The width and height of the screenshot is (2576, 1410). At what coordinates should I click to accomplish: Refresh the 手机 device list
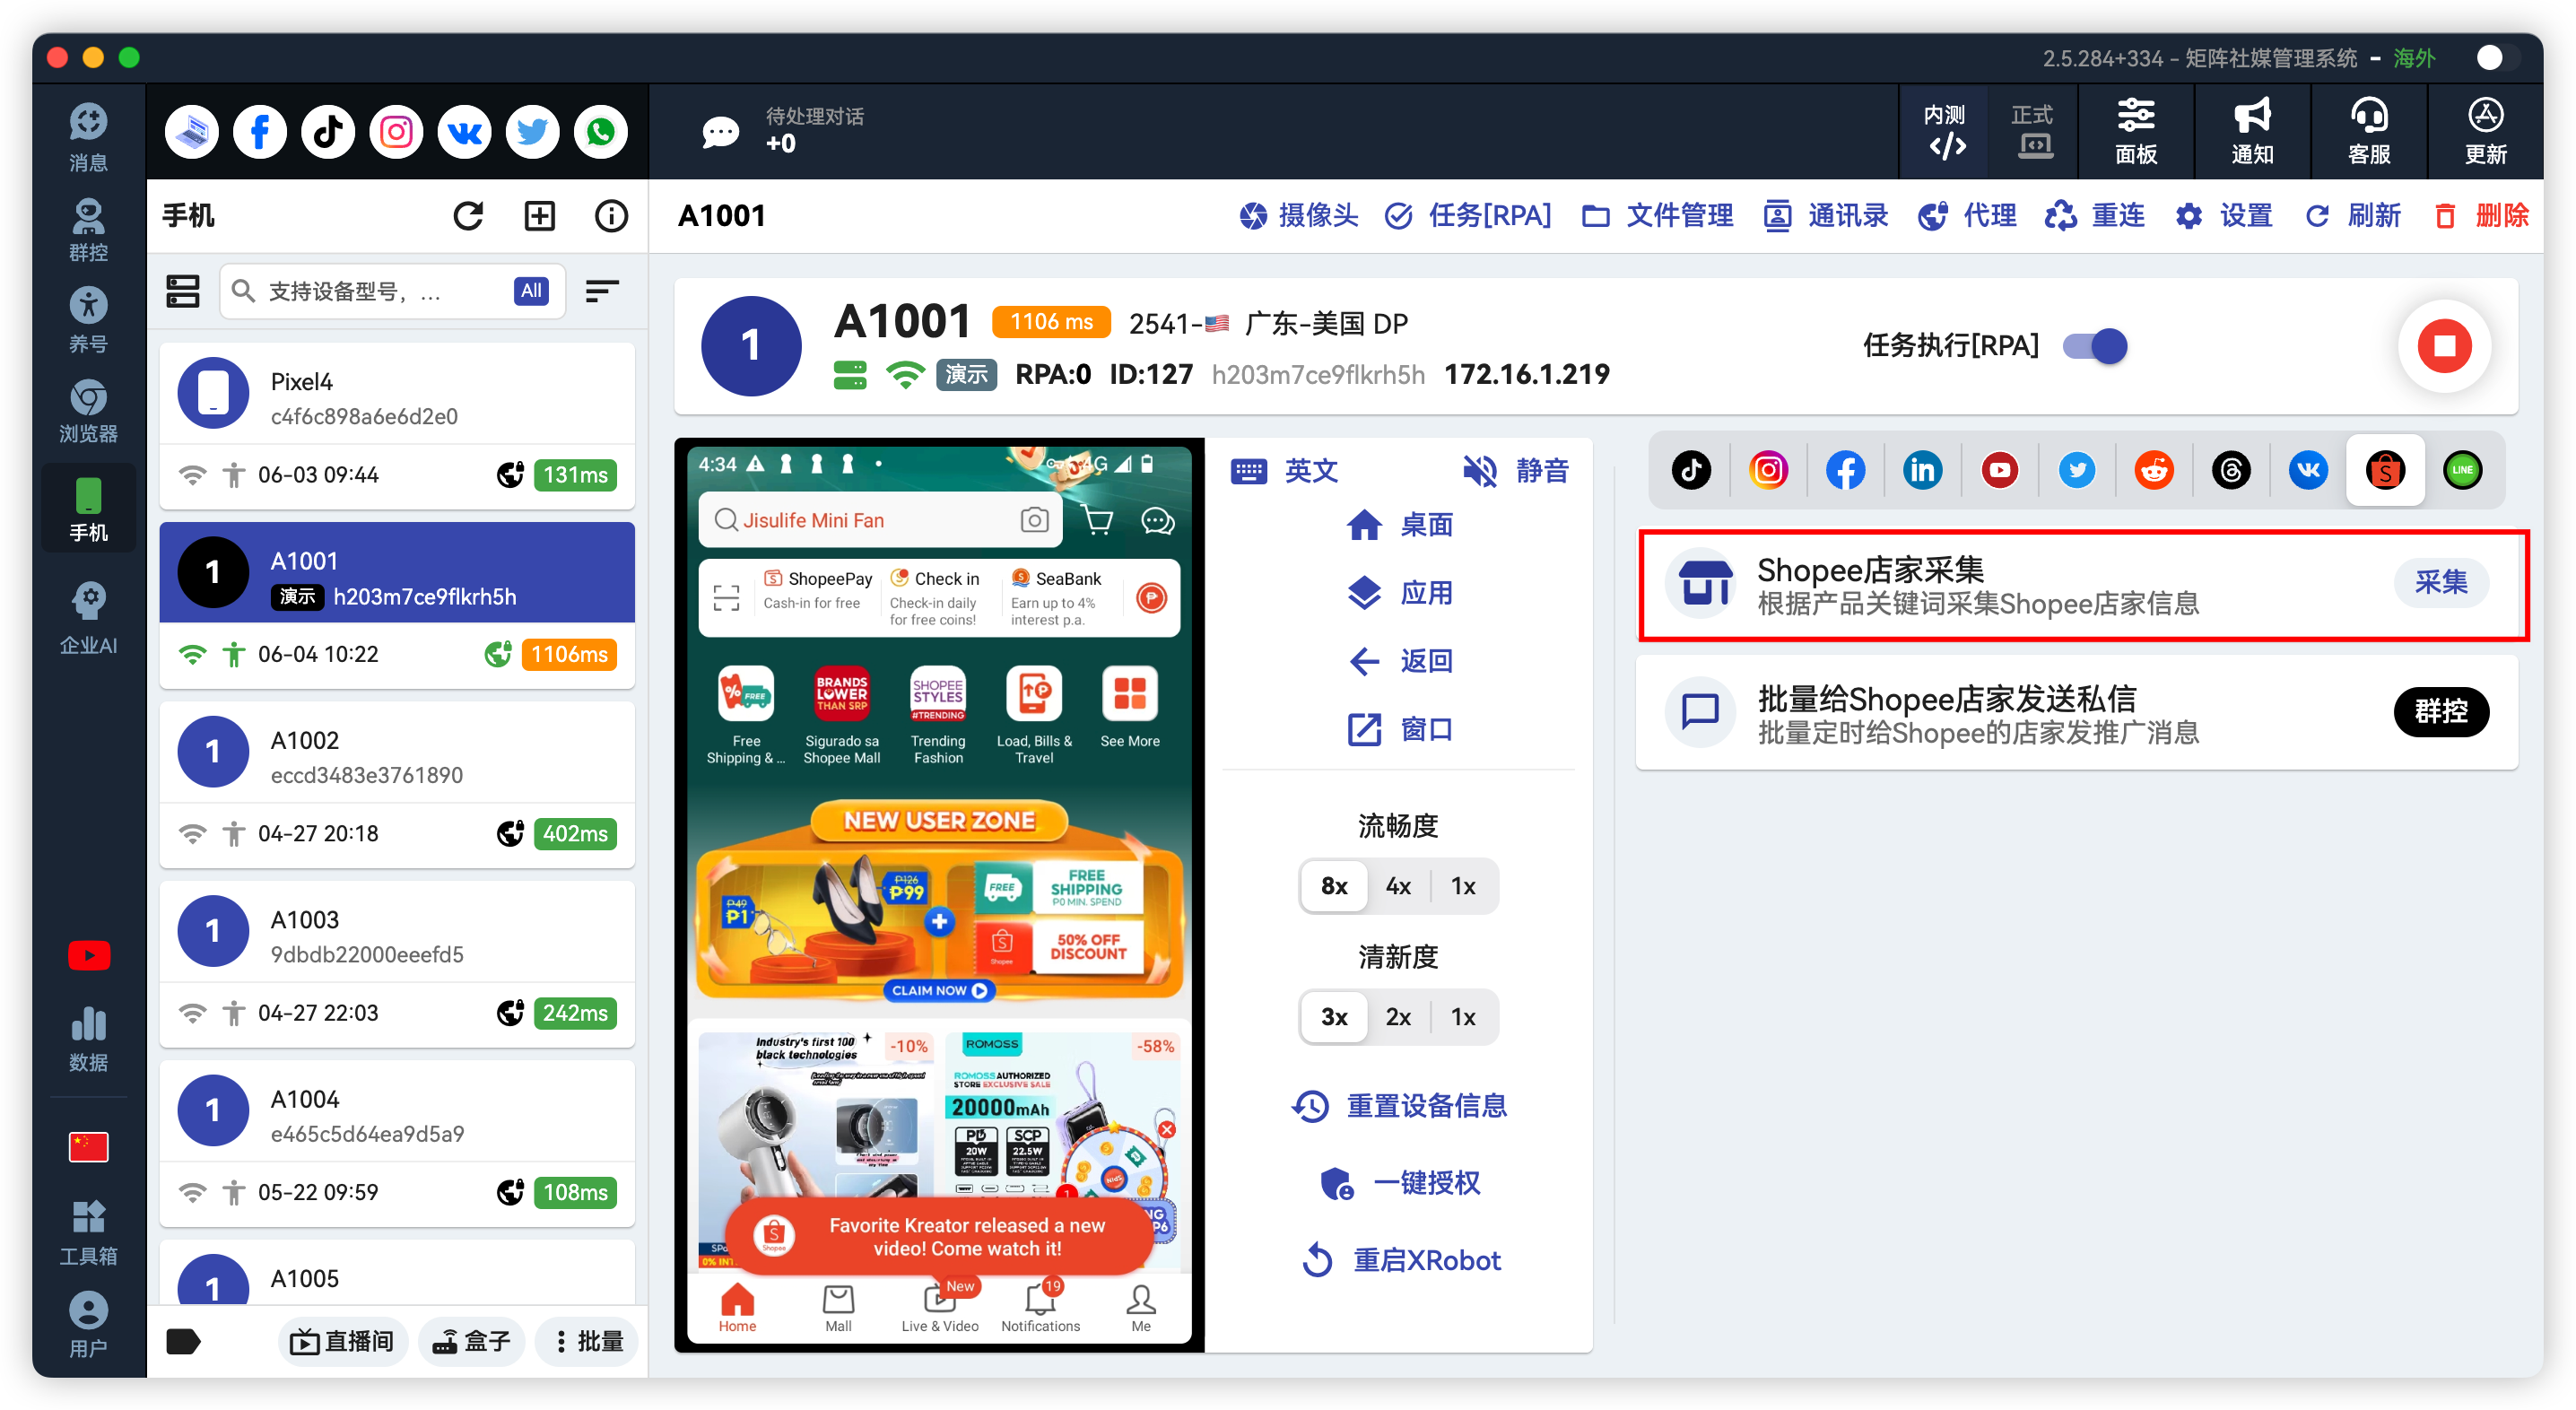coord(468,215)
